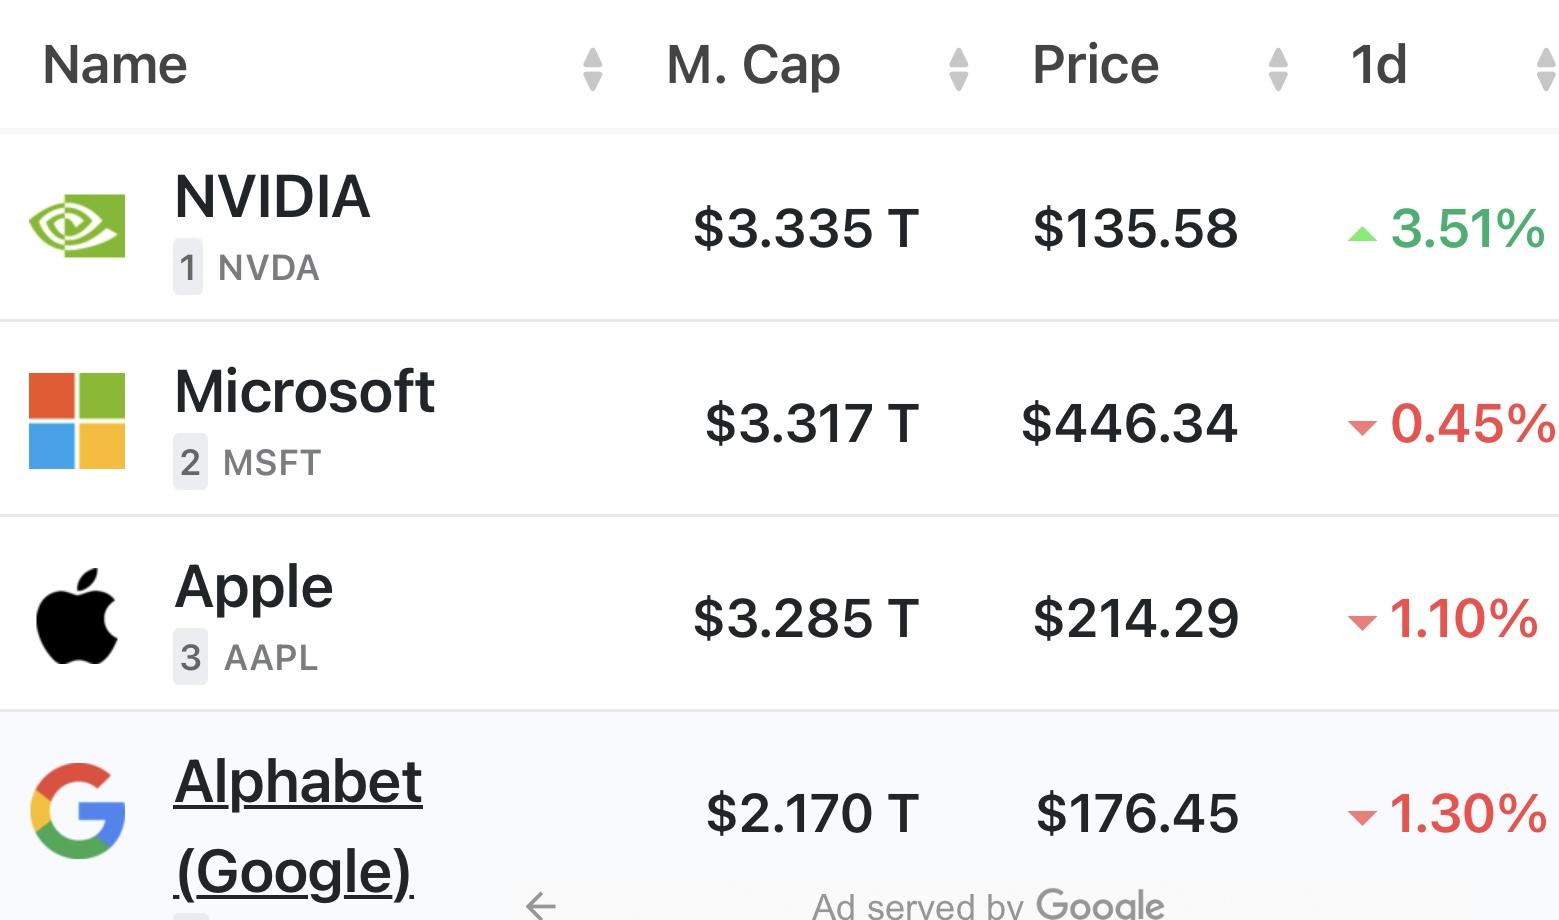1559x920 pixels.
Task: Open the Alphabet (Google) link
Action: coord(298,826)
